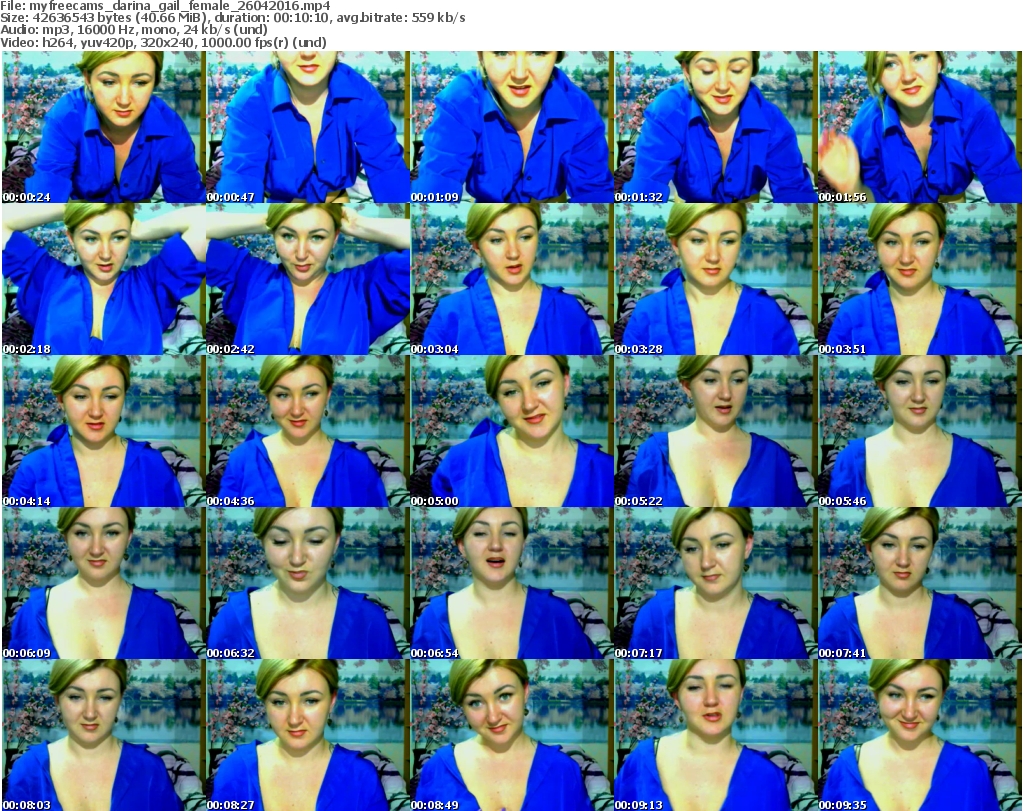Select the thumbnail timestamped 00:01:32
Screen dimensions: 1024x811
[715, 127]
